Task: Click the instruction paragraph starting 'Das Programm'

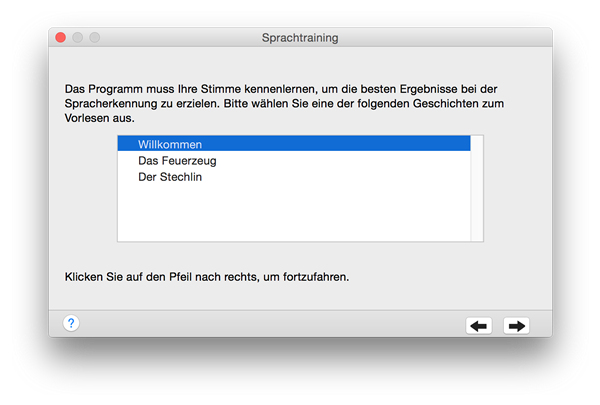Action: (284, 103)
